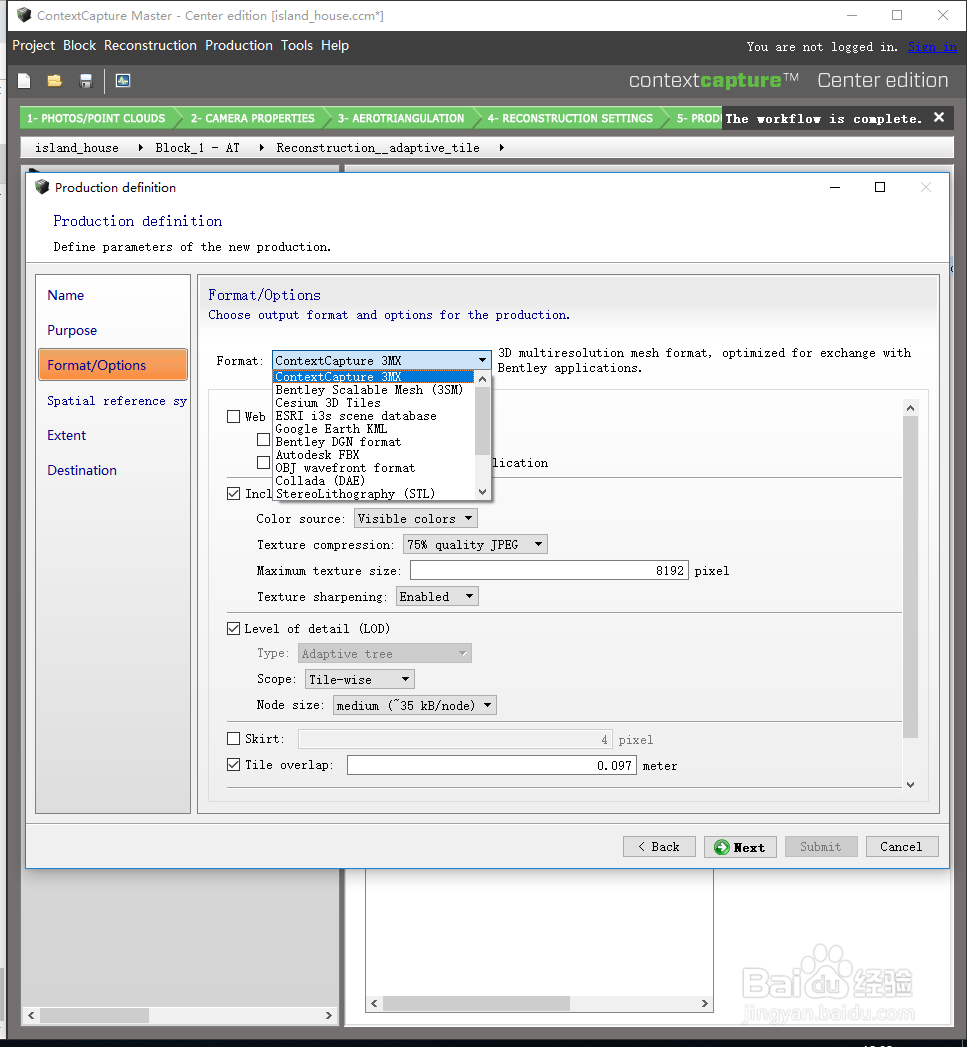This screenshot has width=967, height=1047.
Task: Click format list scroll down arrow
Action: coord(483,492)
